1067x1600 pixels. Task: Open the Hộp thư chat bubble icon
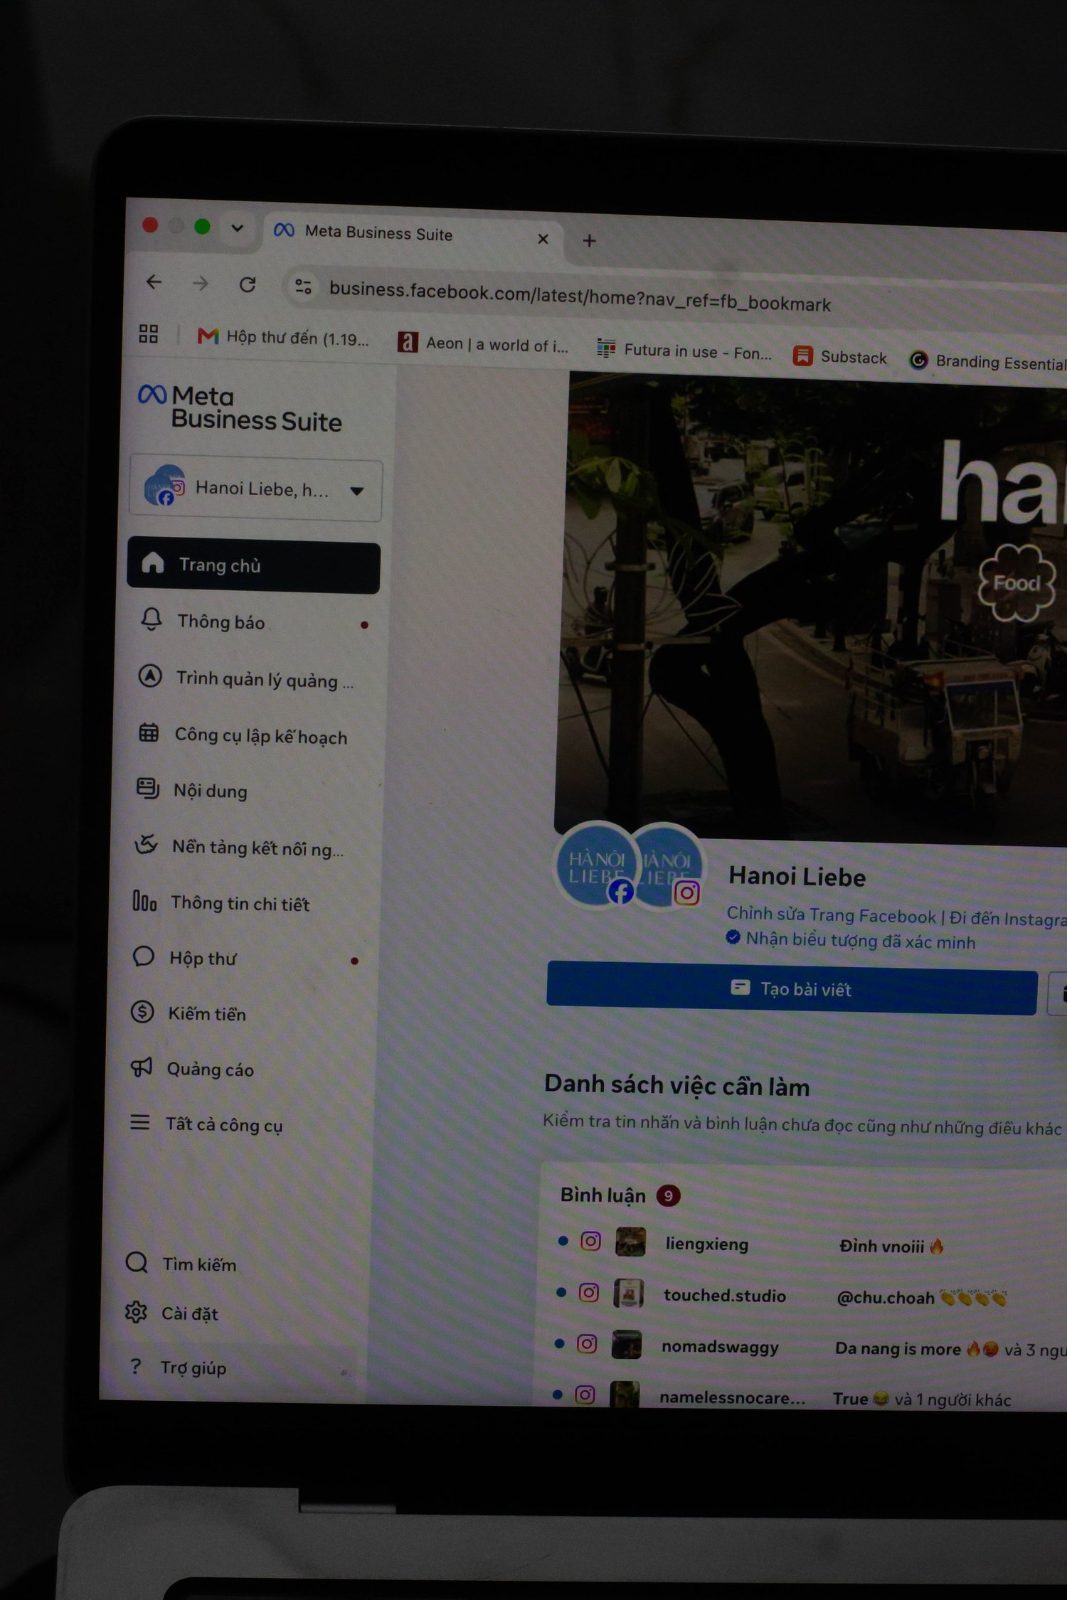point(144,957)
